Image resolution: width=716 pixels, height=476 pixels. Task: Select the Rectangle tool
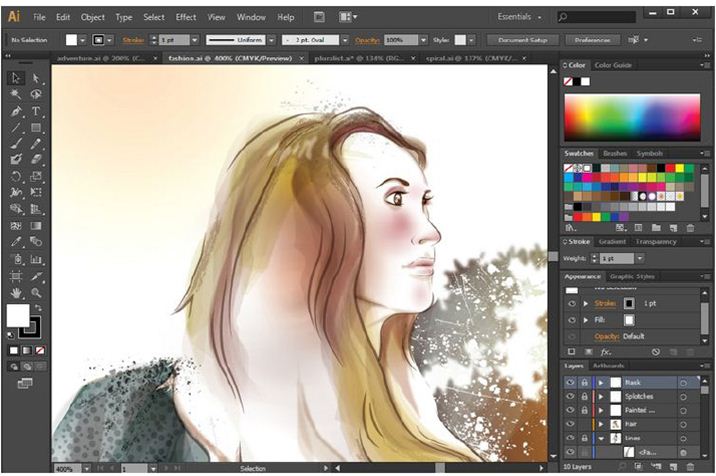pos(36,127)
